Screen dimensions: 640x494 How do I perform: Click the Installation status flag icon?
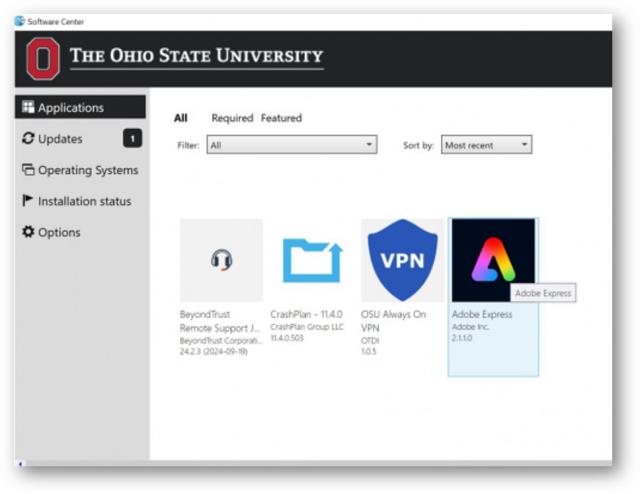point(27,200)
